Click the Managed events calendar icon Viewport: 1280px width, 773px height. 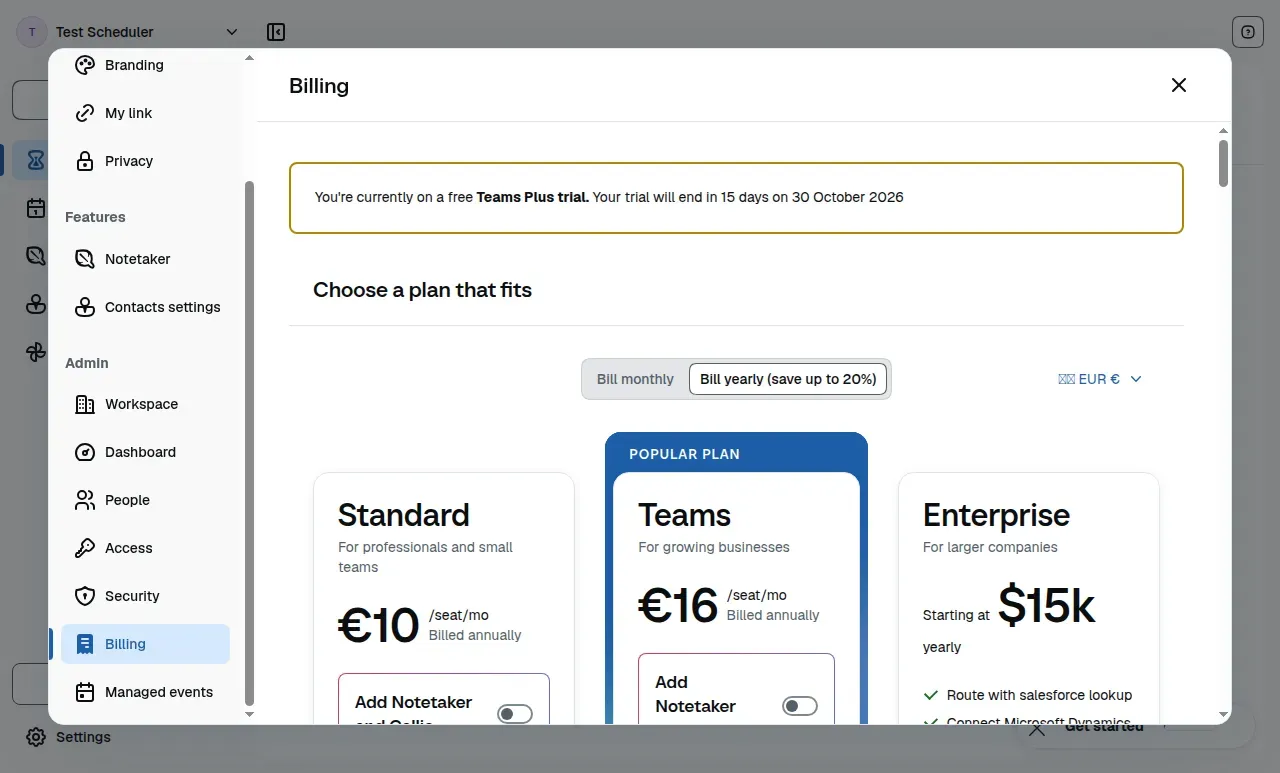coord(85,692)
